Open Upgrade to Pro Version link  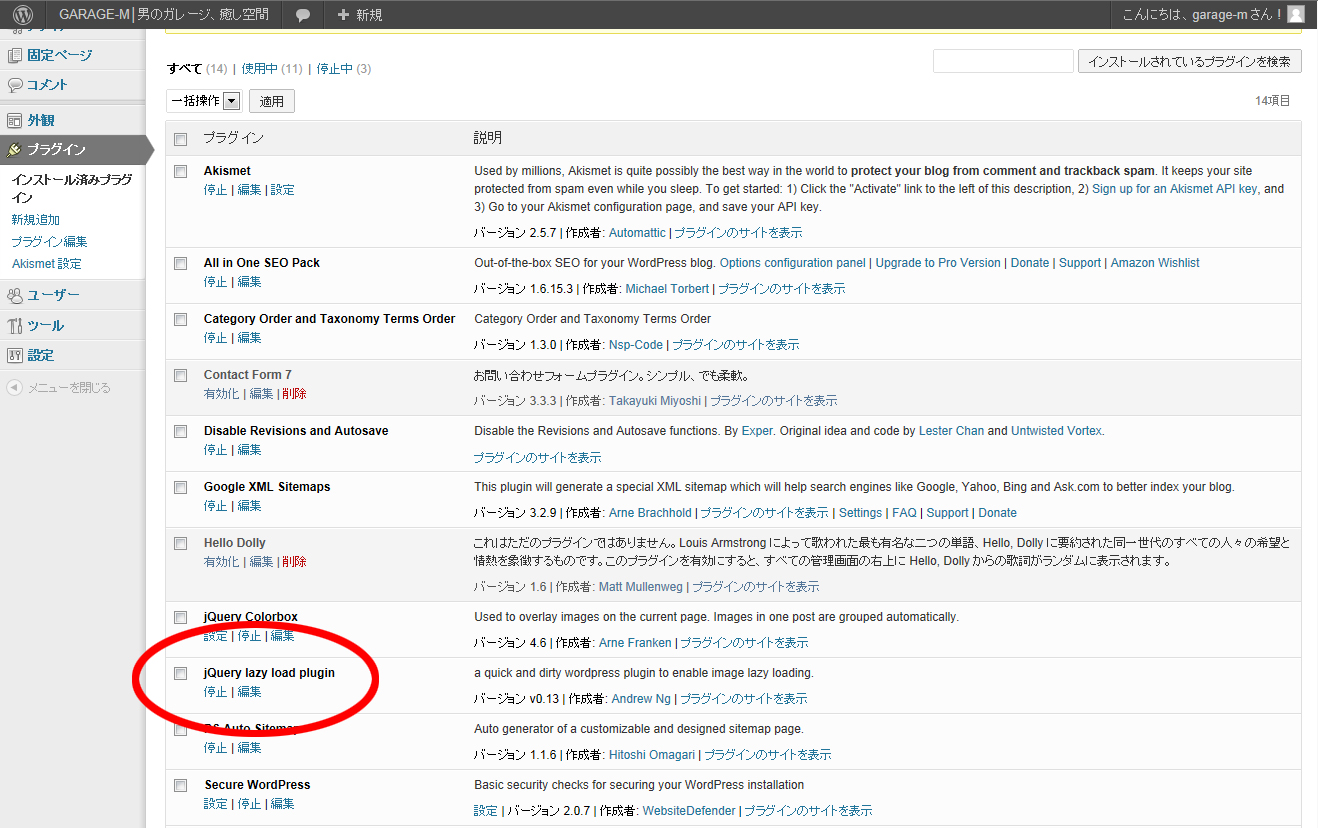click(938, 263)
